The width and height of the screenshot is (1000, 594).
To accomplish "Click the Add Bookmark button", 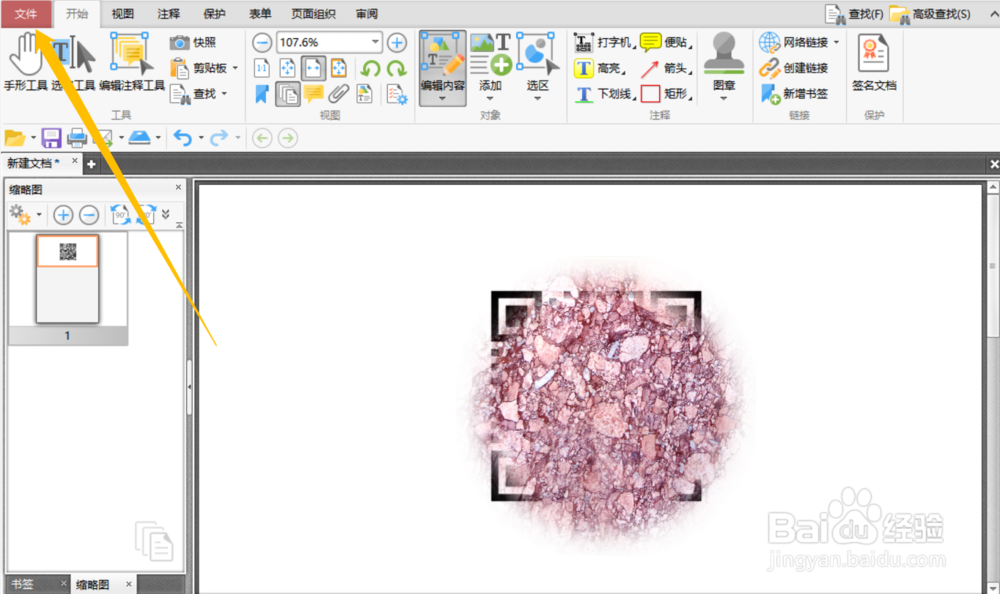I will coord(794,94).
